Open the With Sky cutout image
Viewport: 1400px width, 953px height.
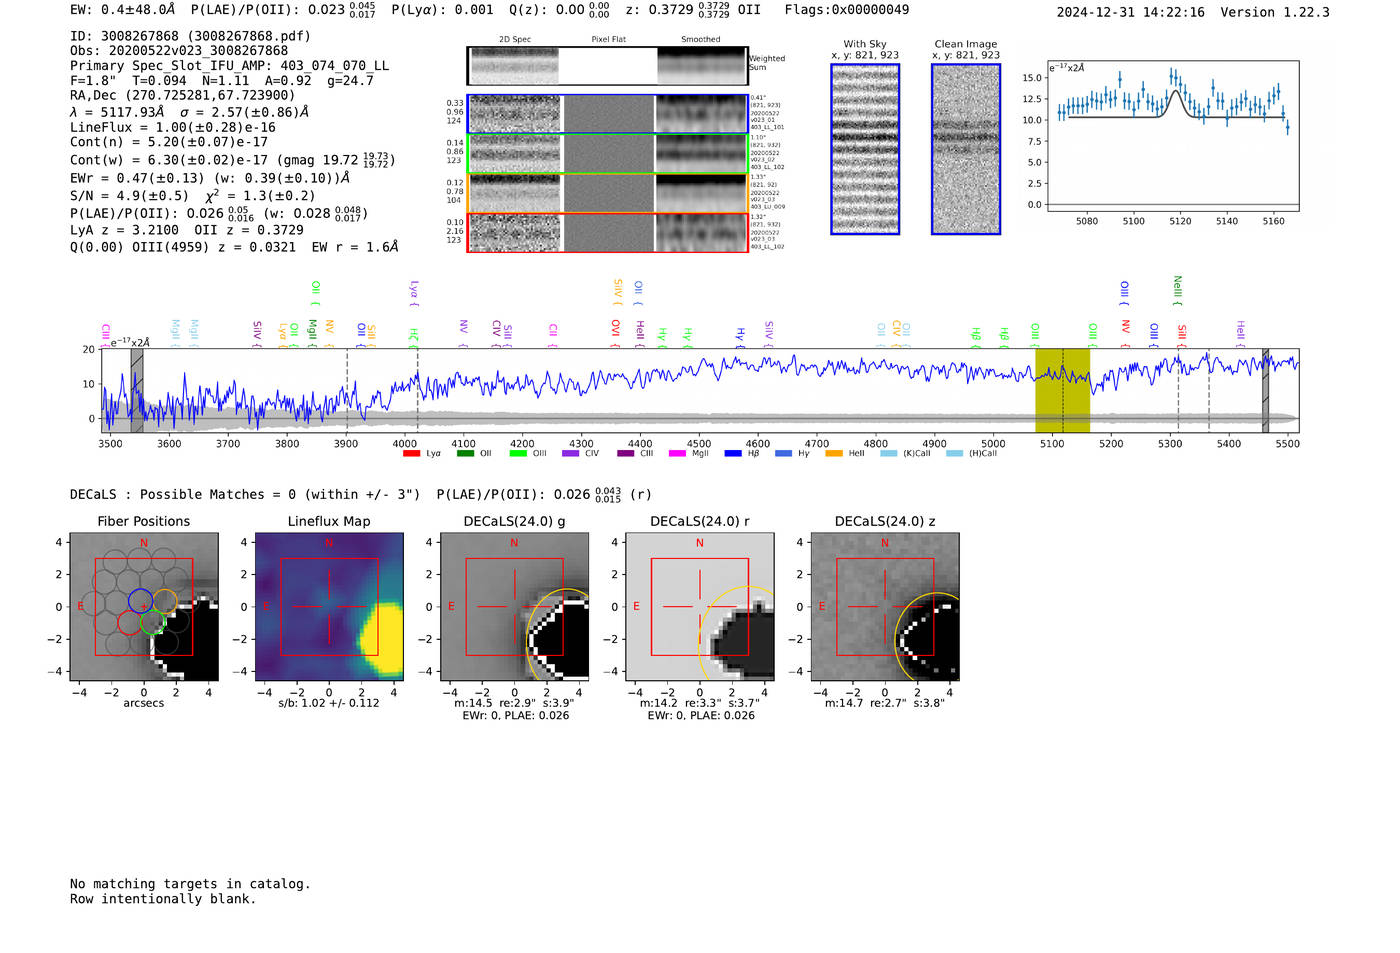(x=865, y=149)
